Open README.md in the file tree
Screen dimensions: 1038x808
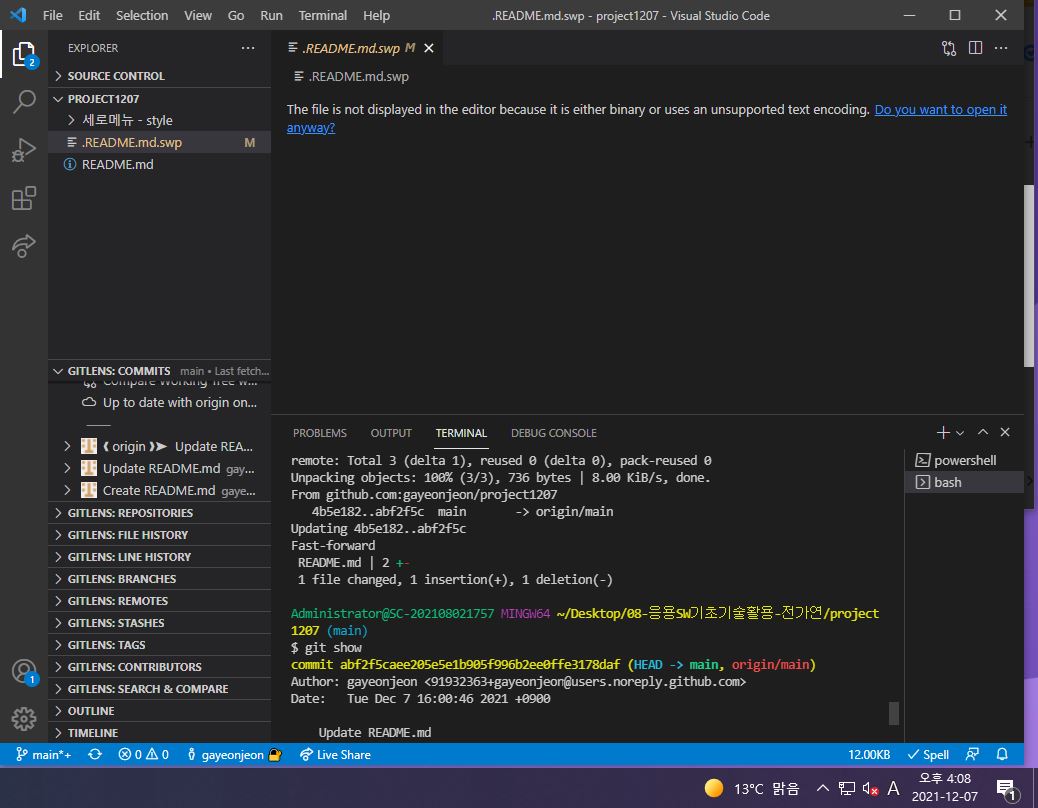[x=160, y=164]
